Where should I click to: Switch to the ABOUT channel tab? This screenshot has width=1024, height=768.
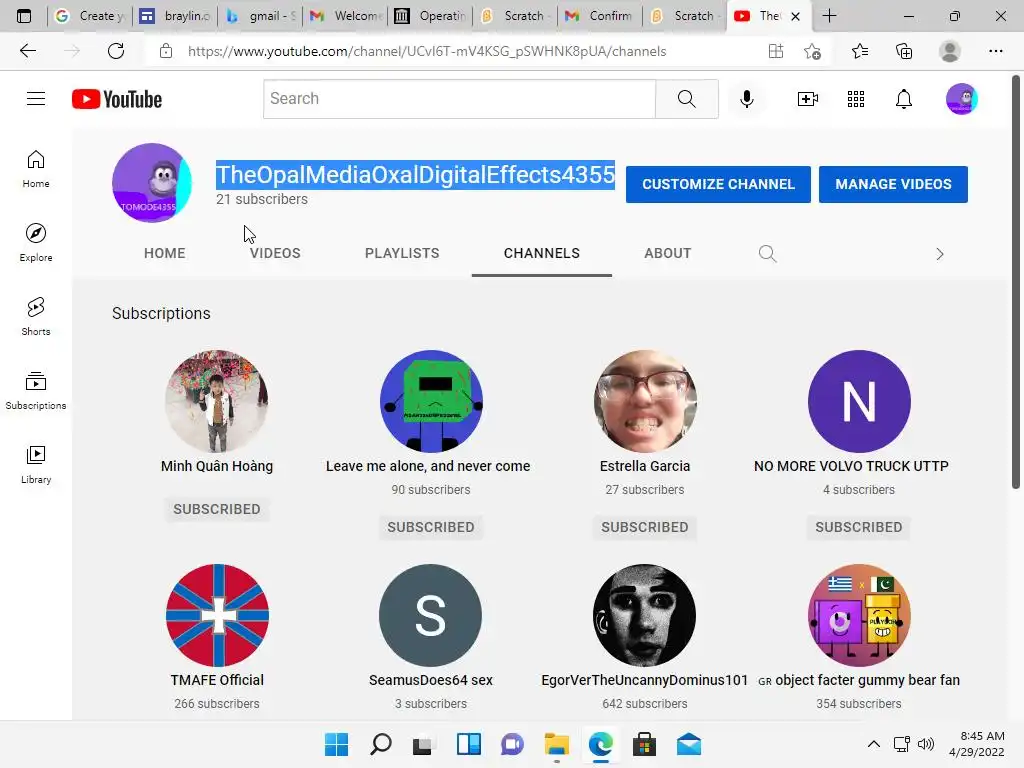click(667, 253)
